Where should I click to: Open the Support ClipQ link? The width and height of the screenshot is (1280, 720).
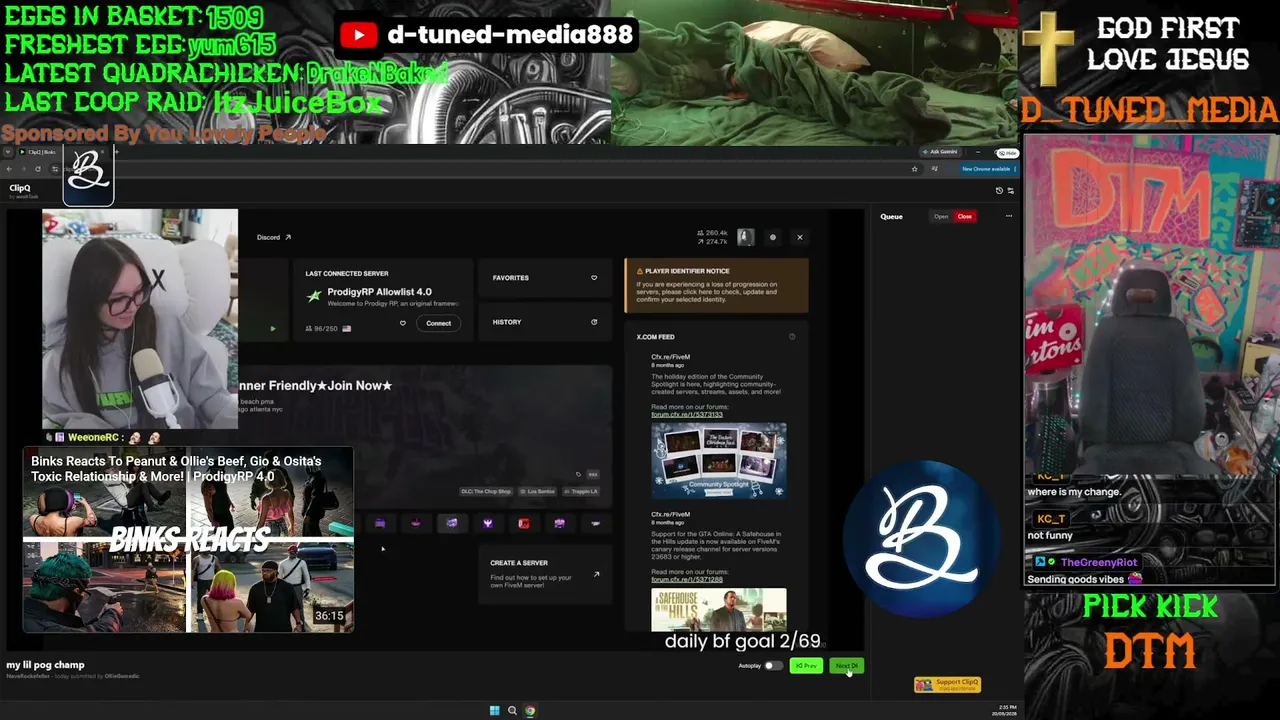pyautogui.click(x=948, y=684)
